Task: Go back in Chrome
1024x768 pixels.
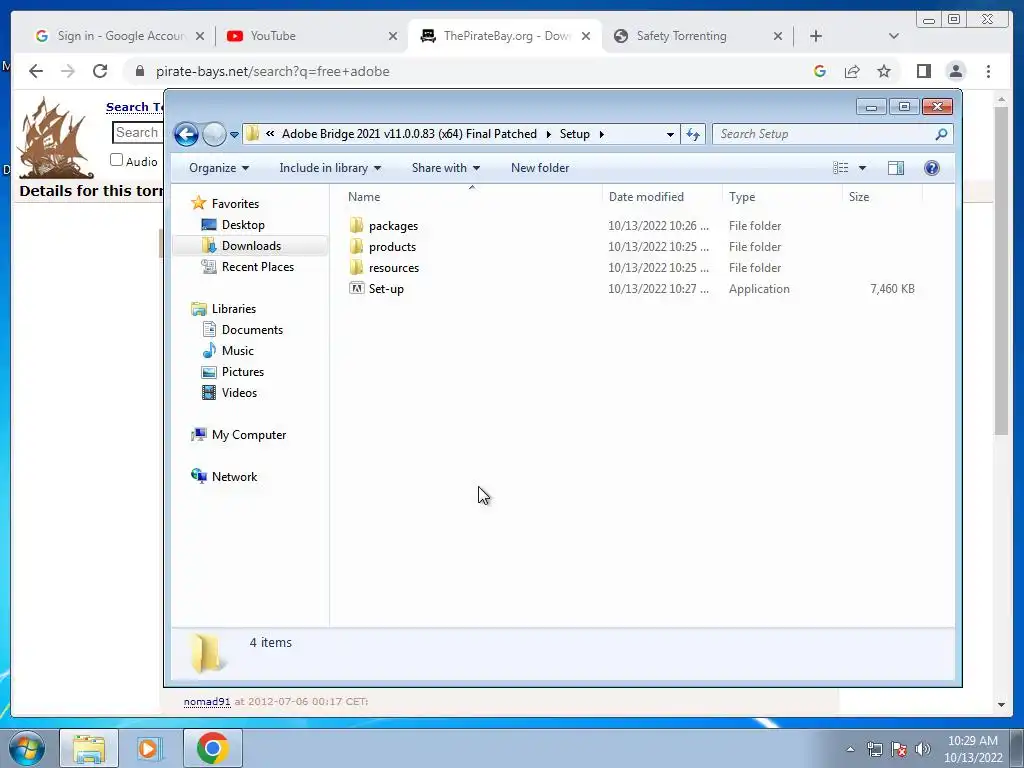Action: [36, 71]
